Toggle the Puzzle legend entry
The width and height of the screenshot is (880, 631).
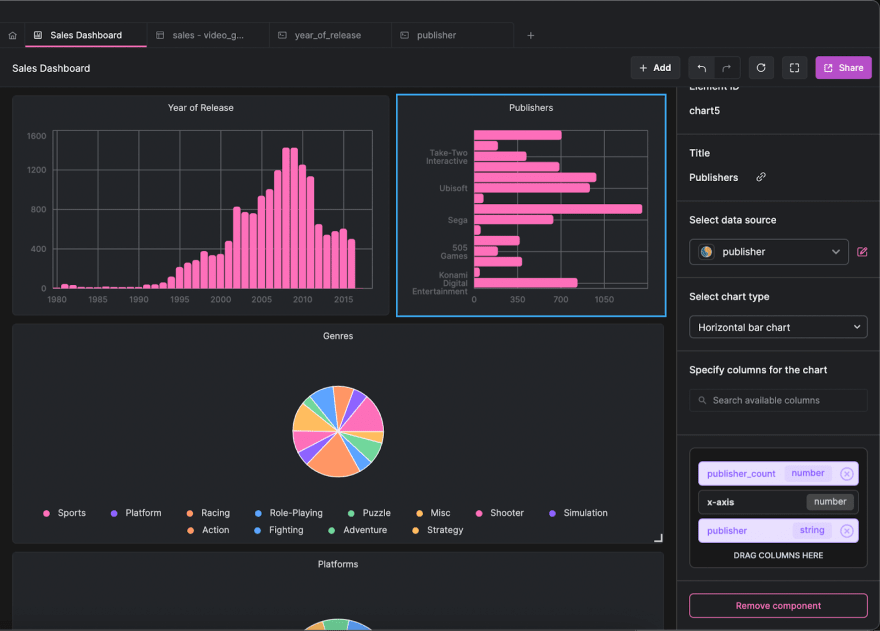[x=369, y=513]
